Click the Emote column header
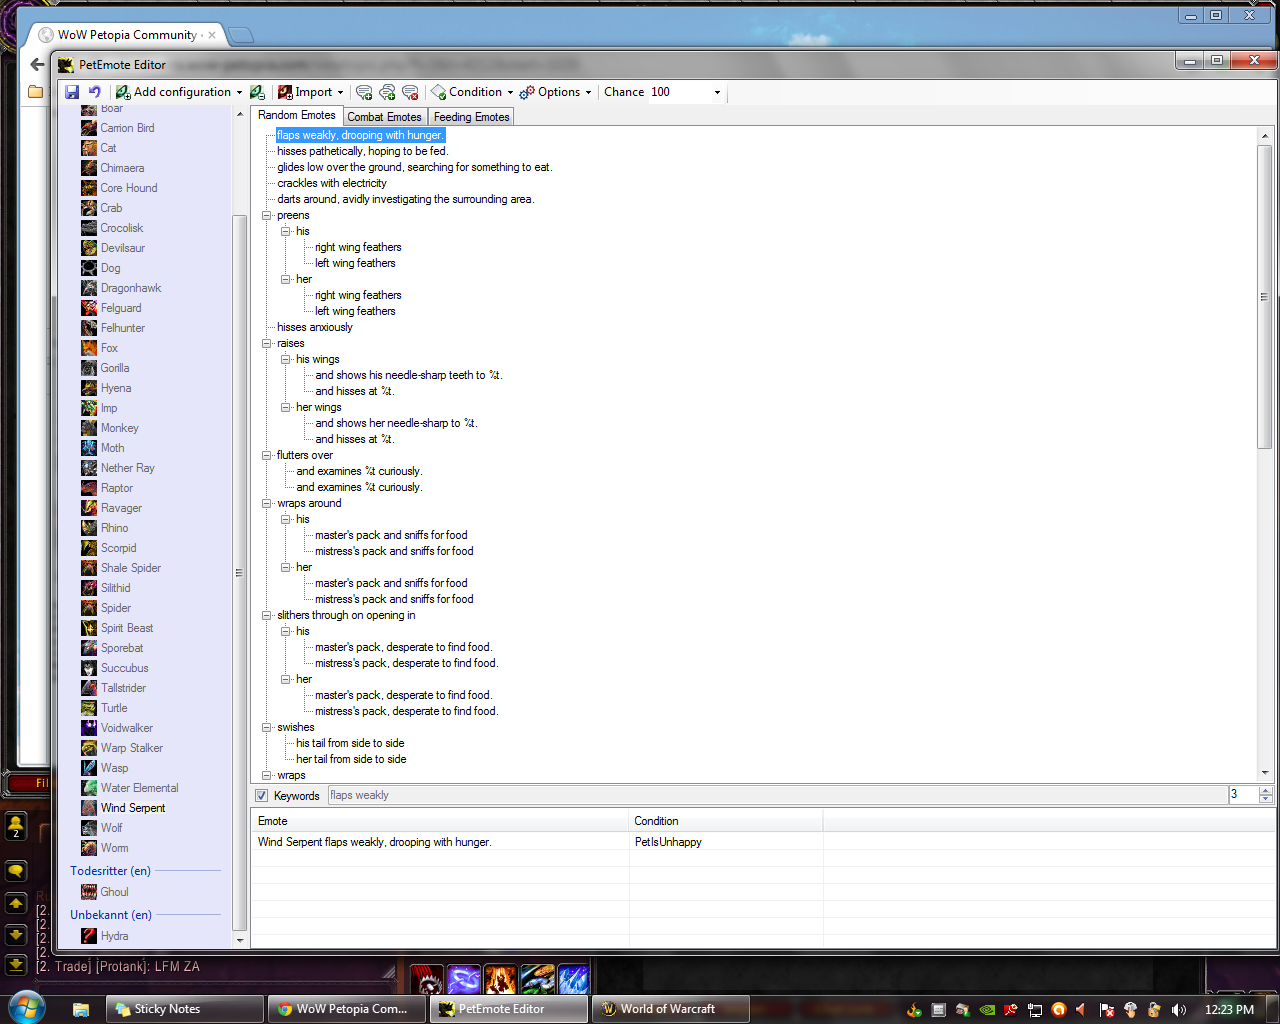The height and width of the screenshot is (1024, 1280). click(440, 821)
